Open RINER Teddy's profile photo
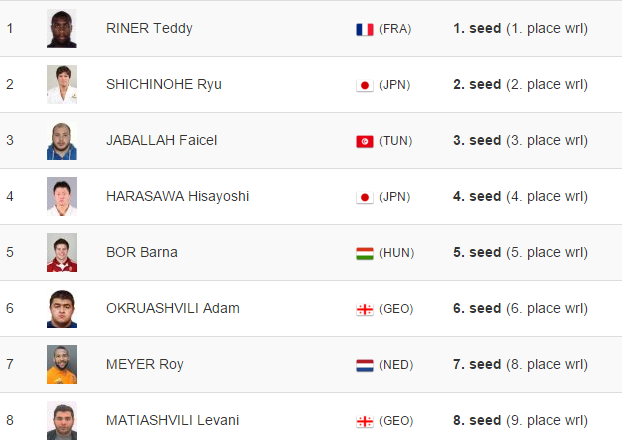This screenshot has width=622, height=445. point(62,29)
